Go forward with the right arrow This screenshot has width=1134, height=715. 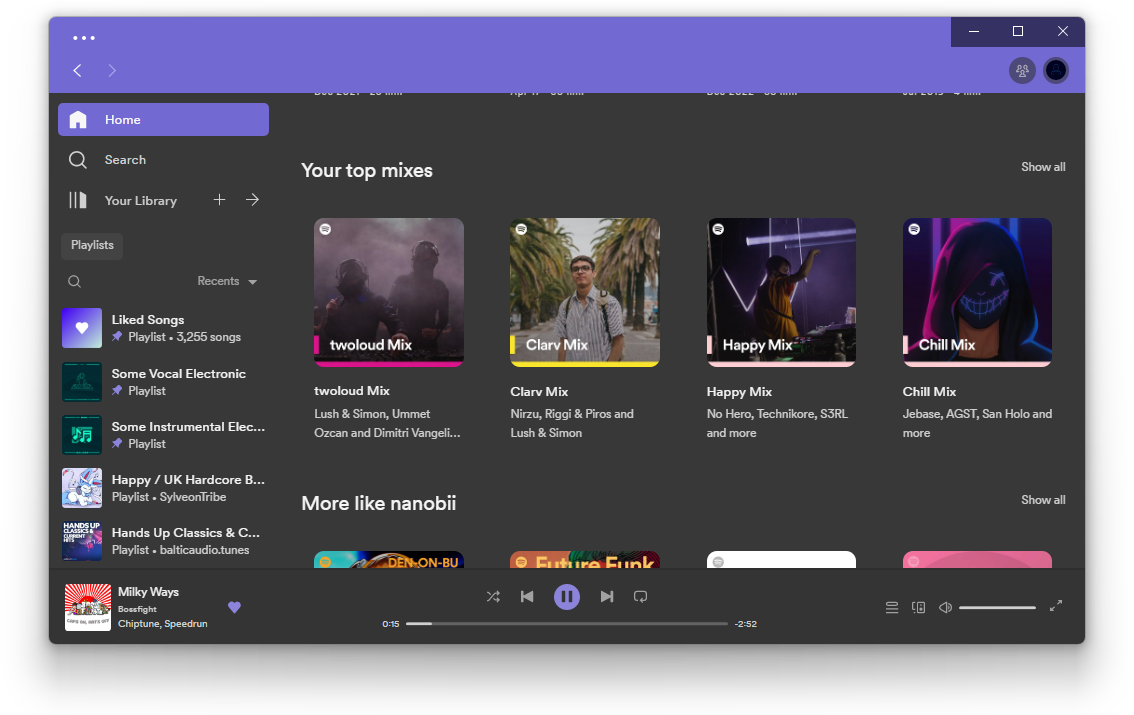point(112,70)
